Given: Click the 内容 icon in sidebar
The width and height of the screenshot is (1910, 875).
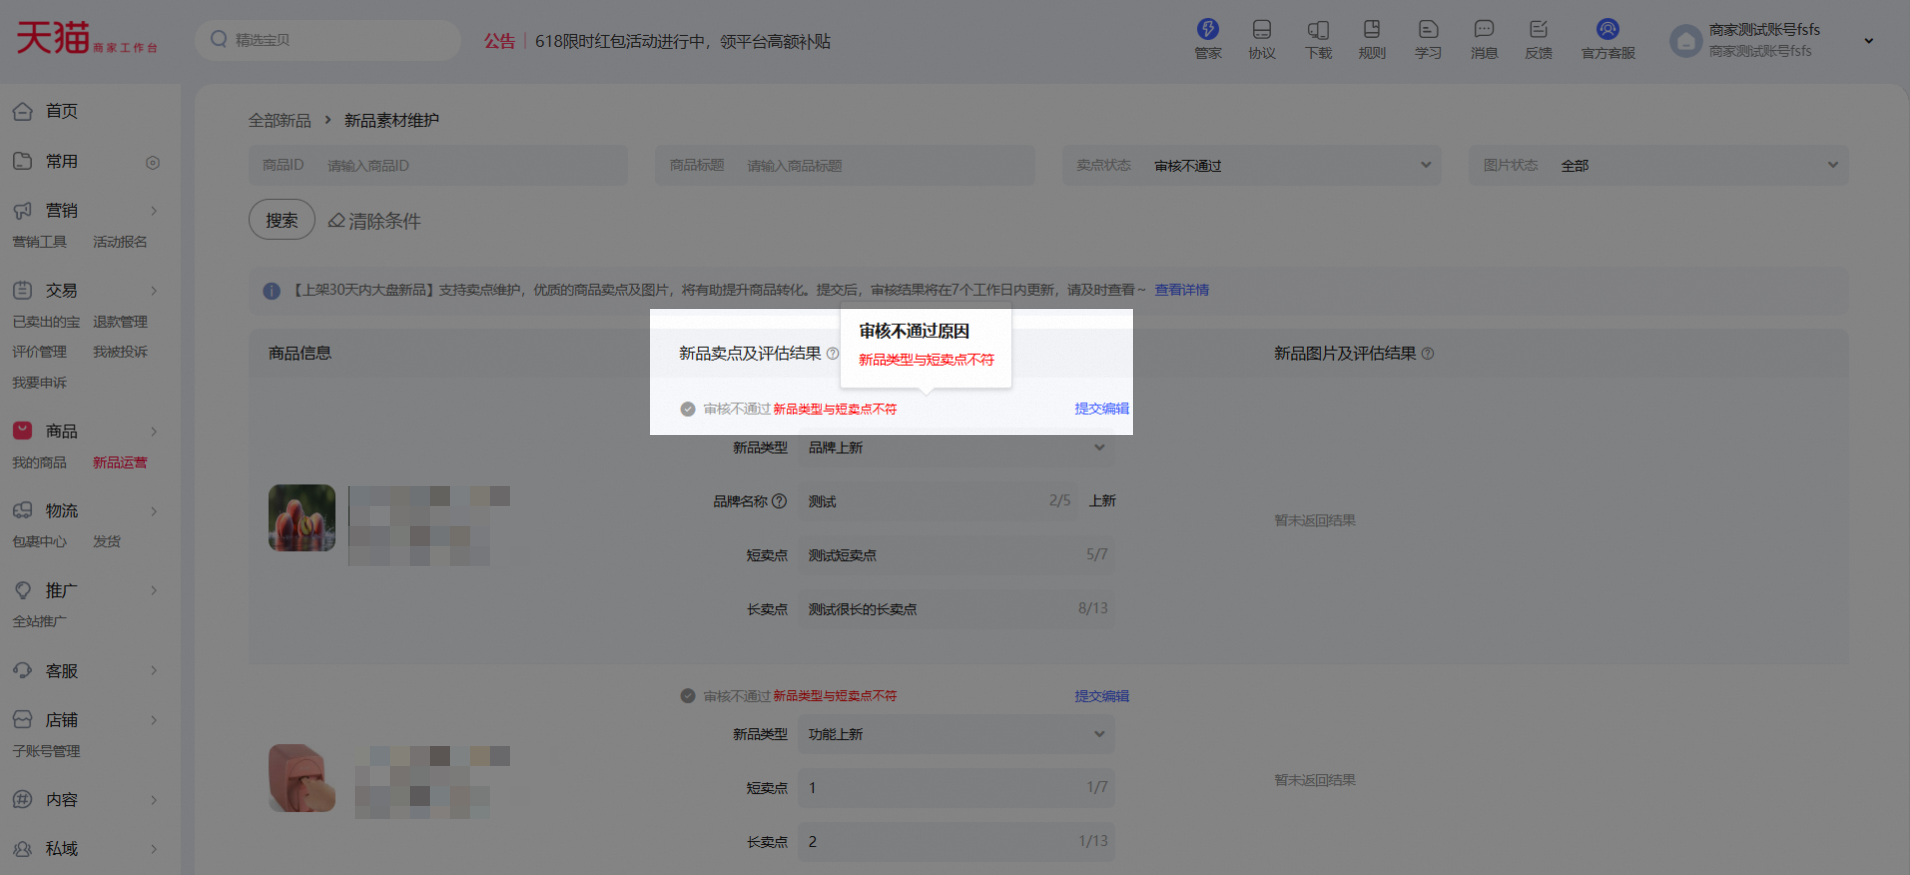Looking at the screenshot, I should pyautogui.click(x=23, y=799).
